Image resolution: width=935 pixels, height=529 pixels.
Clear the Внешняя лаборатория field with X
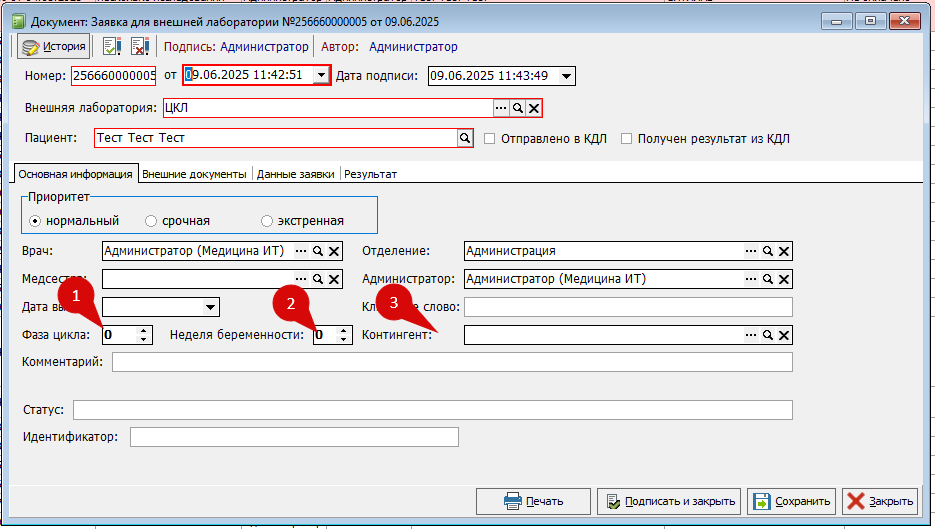pos(534,108)
